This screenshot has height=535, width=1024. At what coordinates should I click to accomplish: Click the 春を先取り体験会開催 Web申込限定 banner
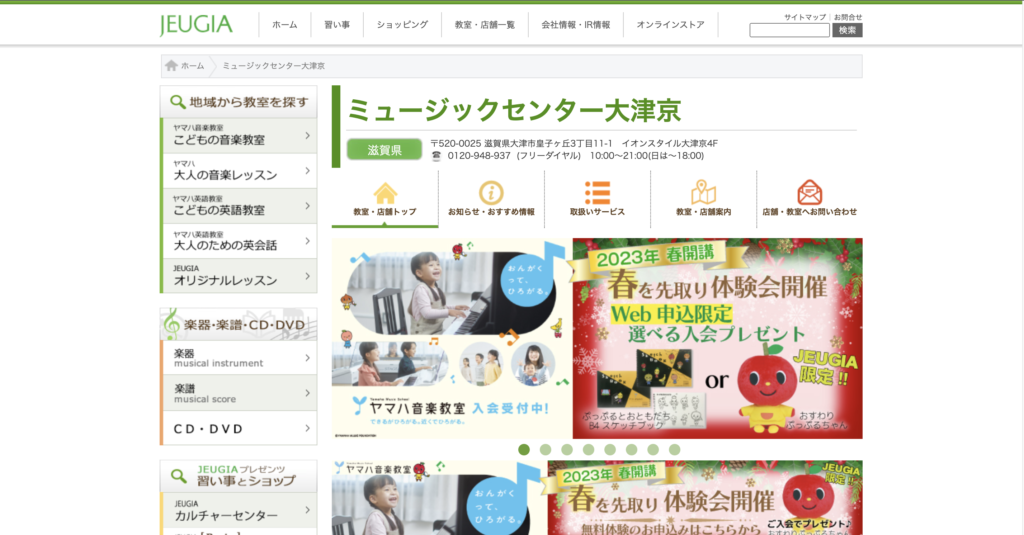coord(718,338)
